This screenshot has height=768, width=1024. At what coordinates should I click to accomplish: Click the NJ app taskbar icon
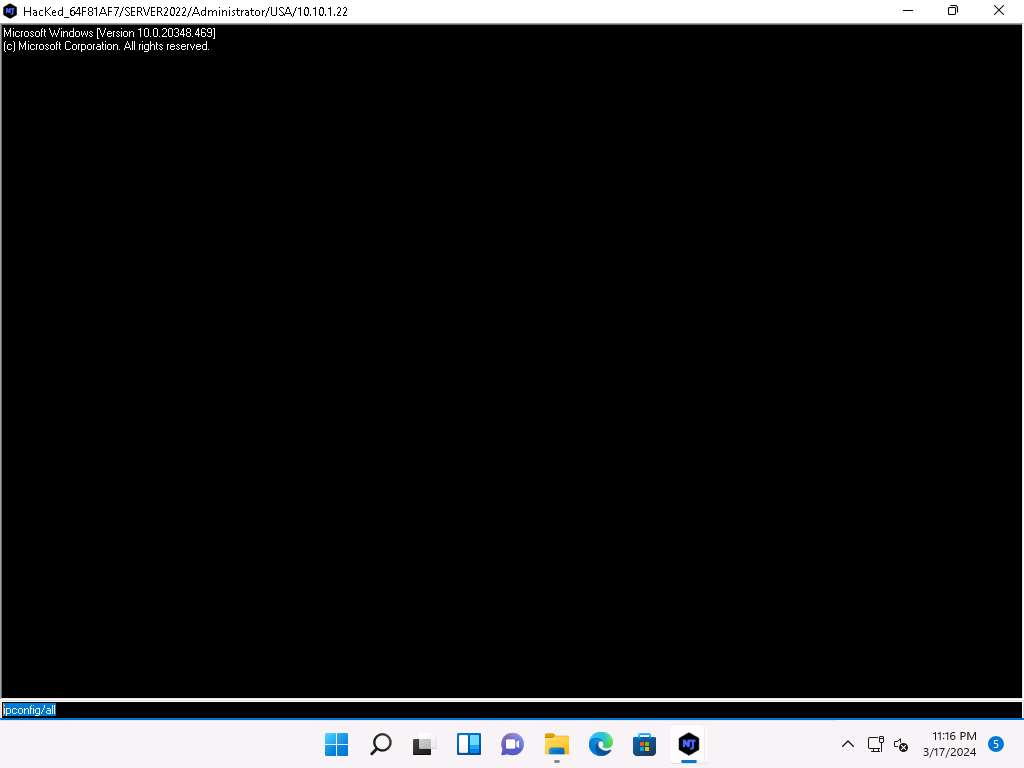point(688,744)
